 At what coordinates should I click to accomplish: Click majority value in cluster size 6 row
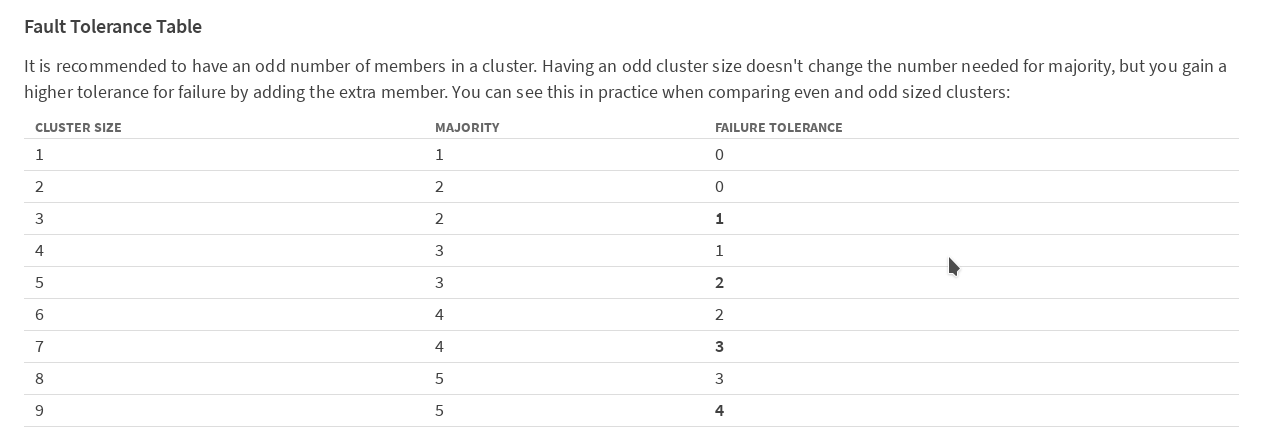pyautogui.click(x=439, y=315)
